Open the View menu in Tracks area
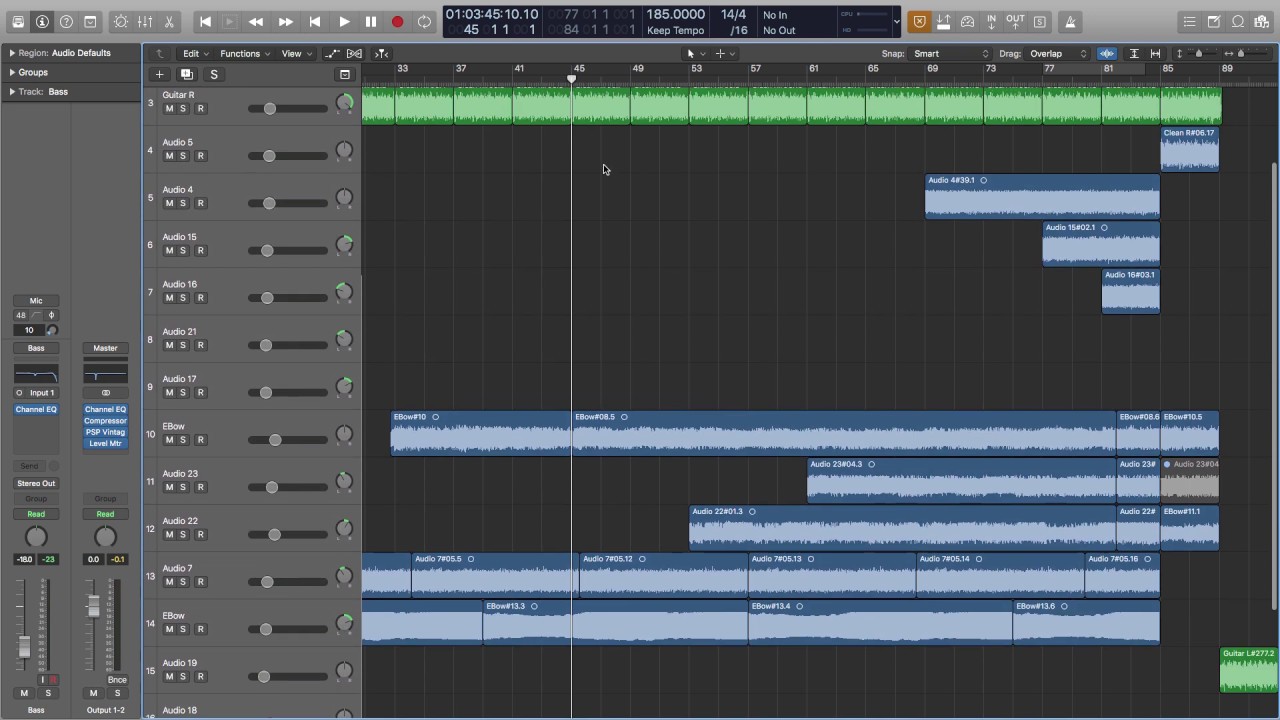Viewport: 1280px width, 720px height. click(x=295, y=54)
